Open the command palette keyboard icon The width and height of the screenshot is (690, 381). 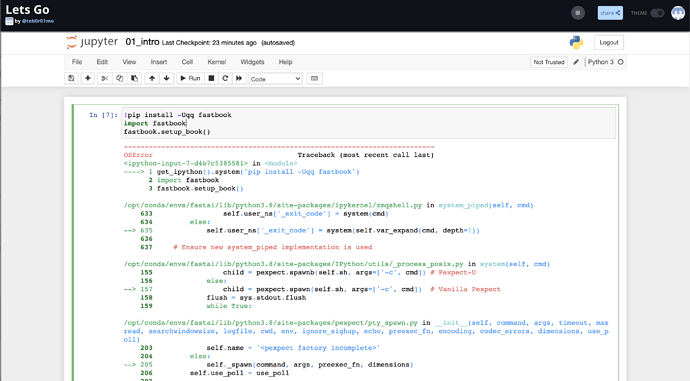[x=314, y=78]
